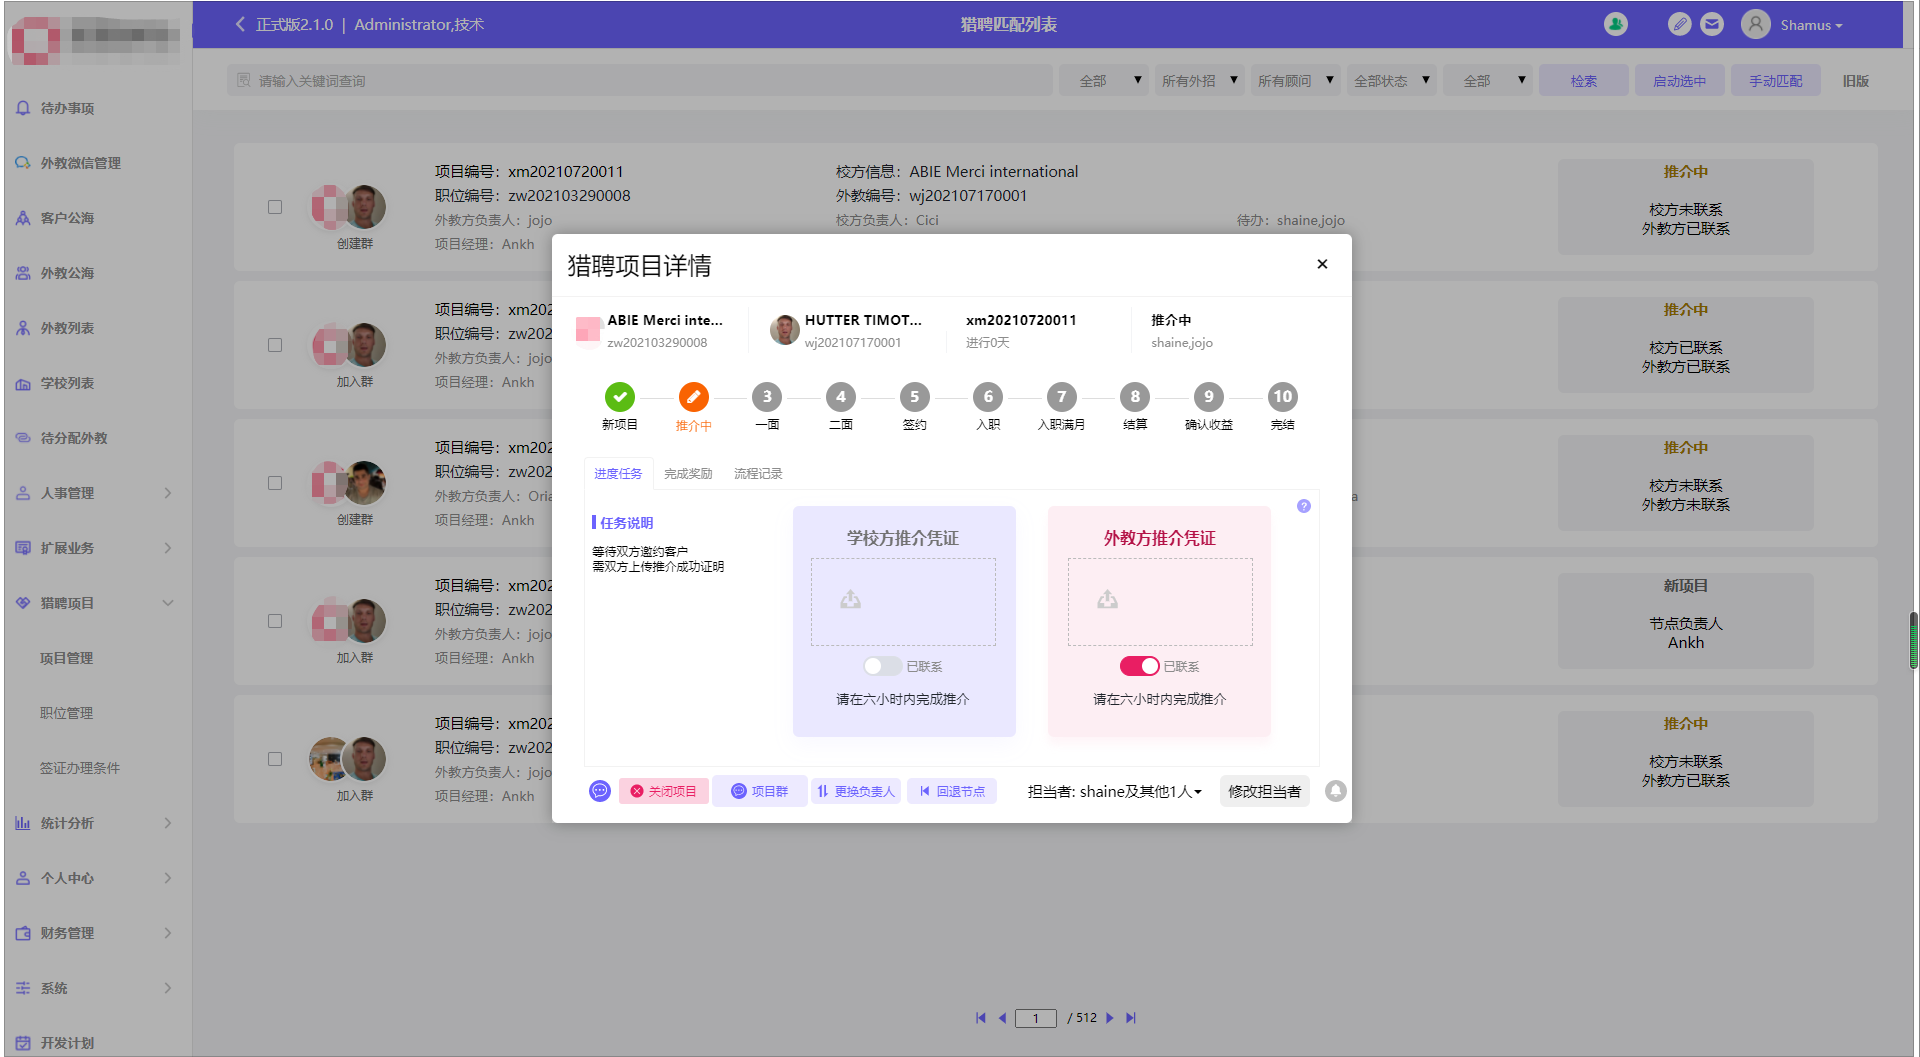
Task: Enable the 已联系 toggle for 学校方推介凭证
Action: pos(881,665)
